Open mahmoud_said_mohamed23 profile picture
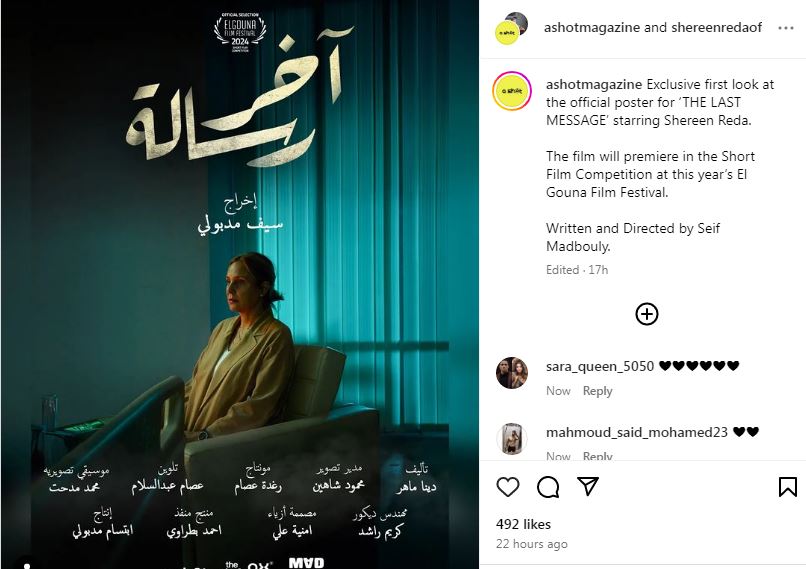This screenshot has height=569, width=806. click(512, 438)
